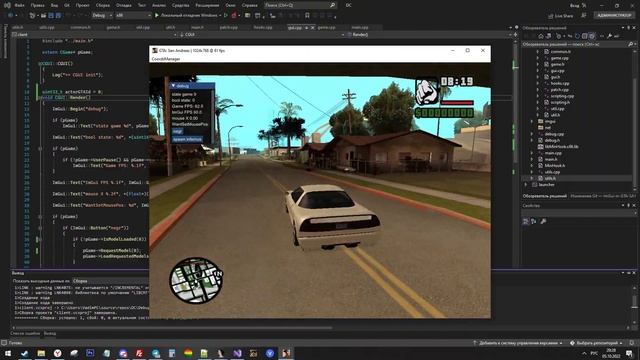640x360 pixels.
Task: Click the Solution Explorer search magnifier icon
Action: point(630,44)
